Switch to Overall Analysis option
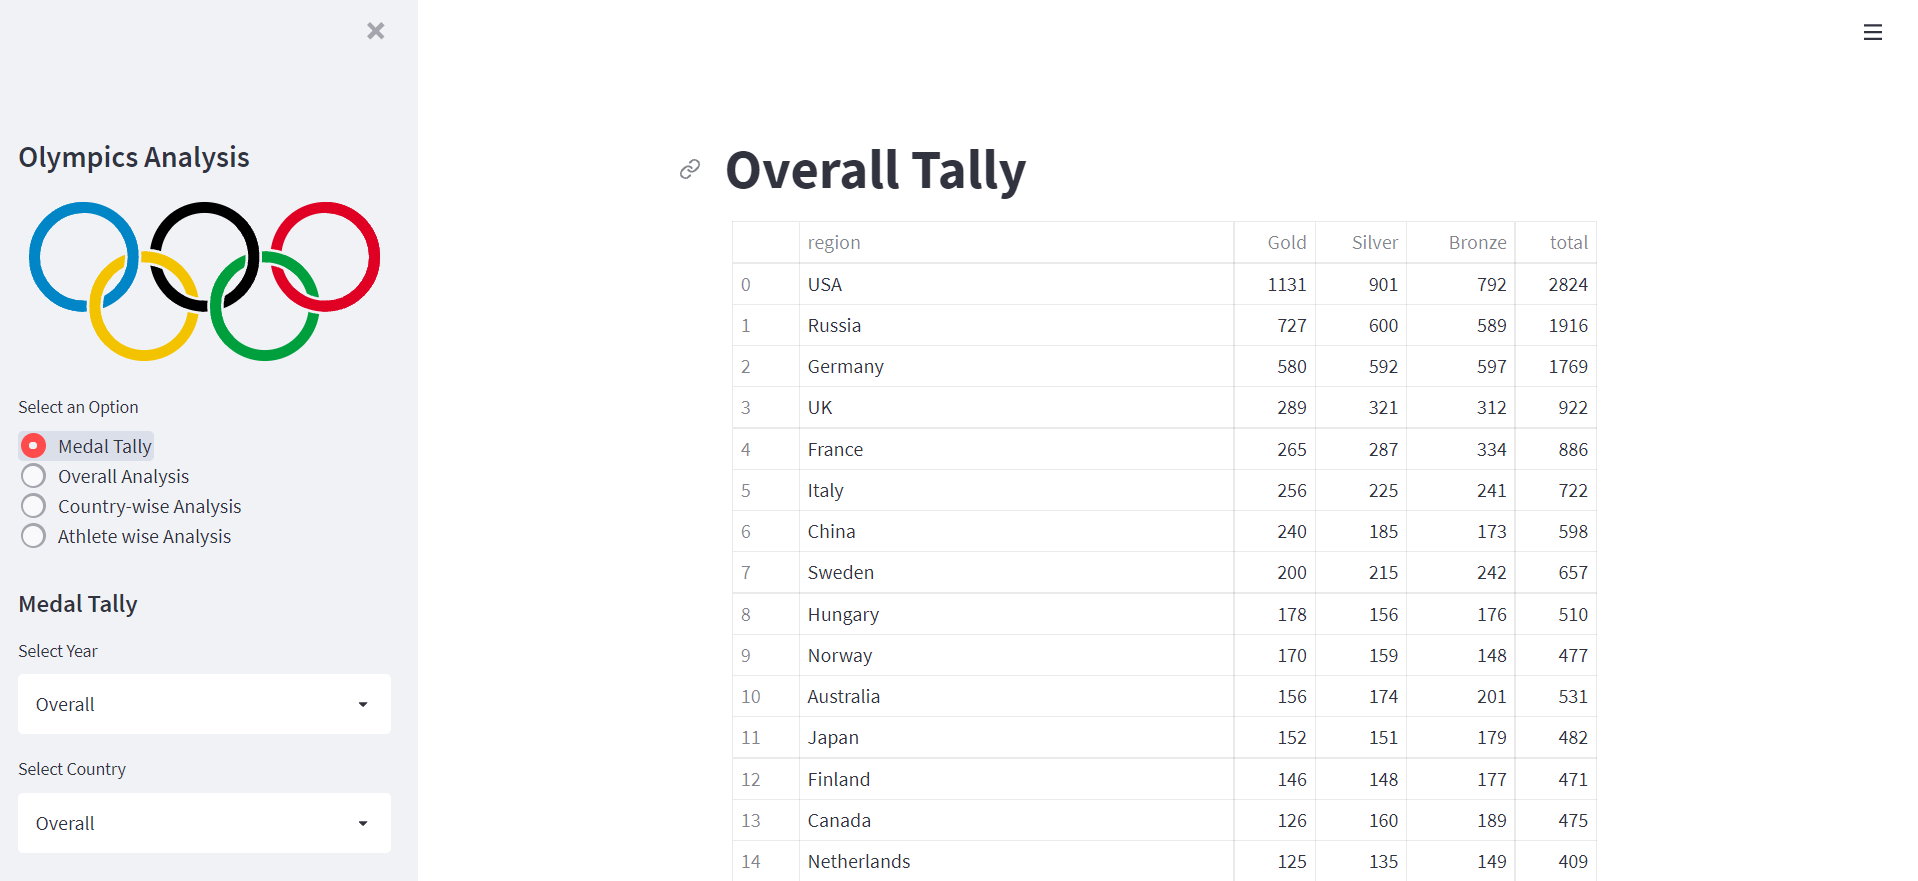Image resolution: width=1918 pixels, height=881 pixels. (x=33, y=475)
